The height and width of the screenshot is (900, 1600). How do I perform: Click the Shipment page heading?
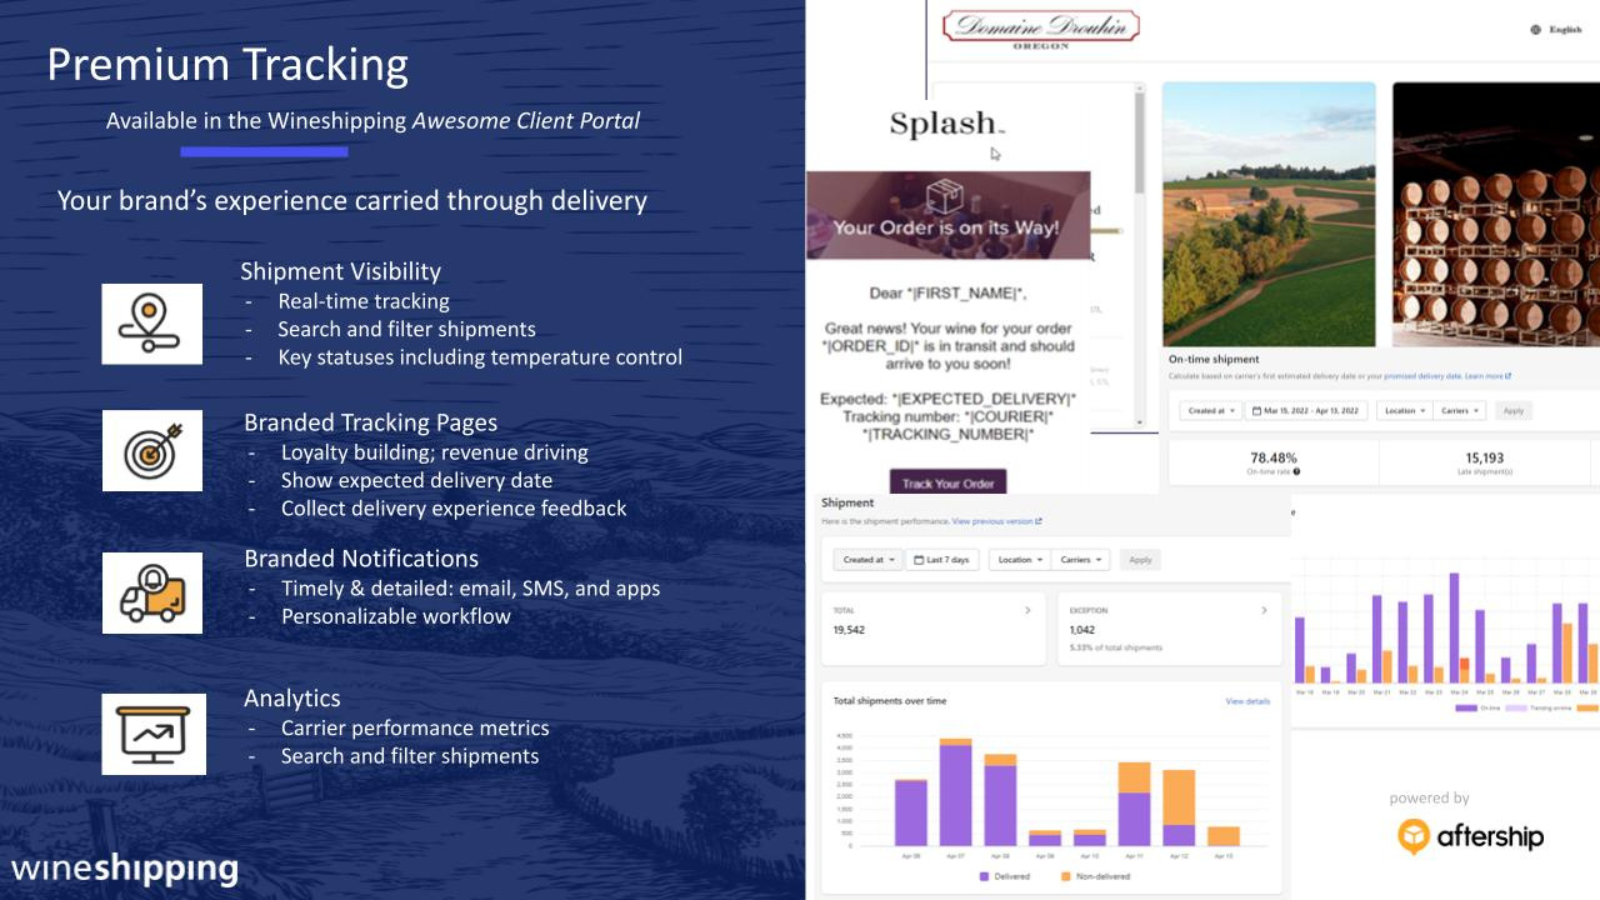point(848,503)
